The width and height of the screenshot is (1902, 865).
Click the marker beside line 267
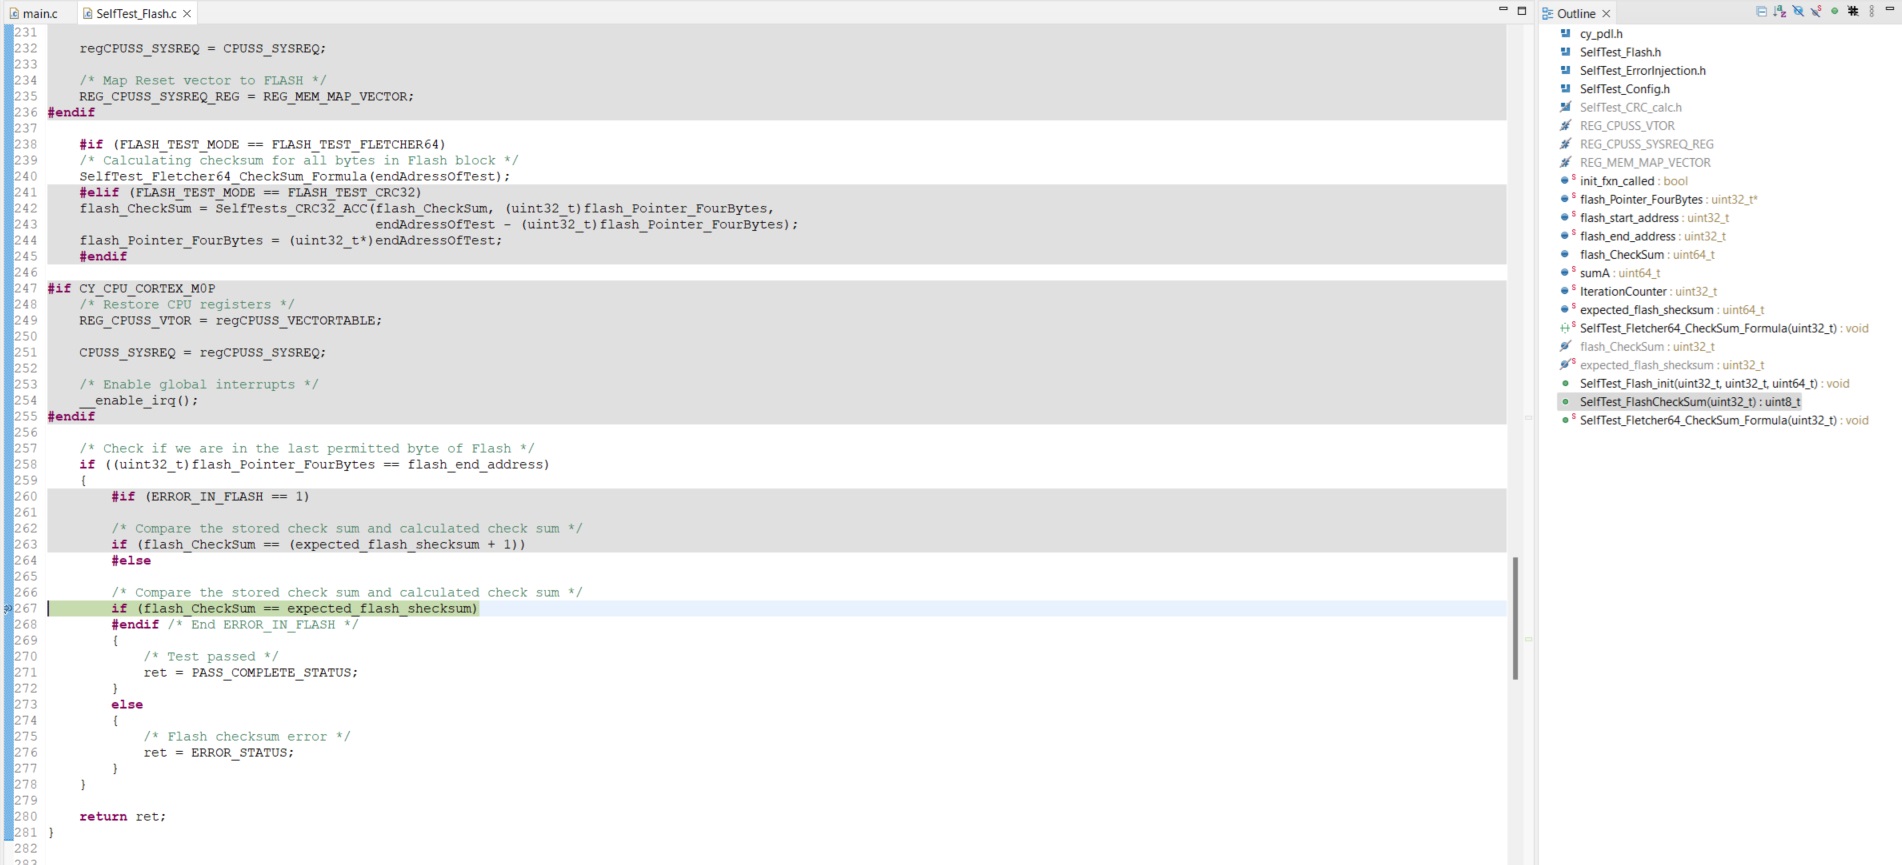(x=8, y=608)
